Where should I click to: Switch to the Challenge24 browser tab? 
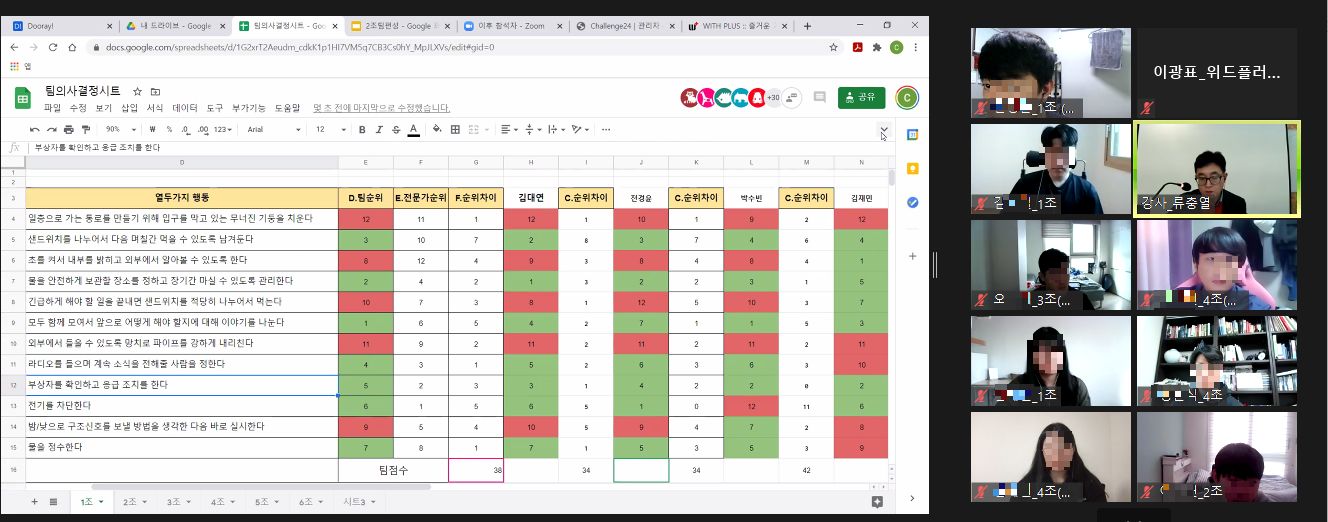[x=628, y=25]
